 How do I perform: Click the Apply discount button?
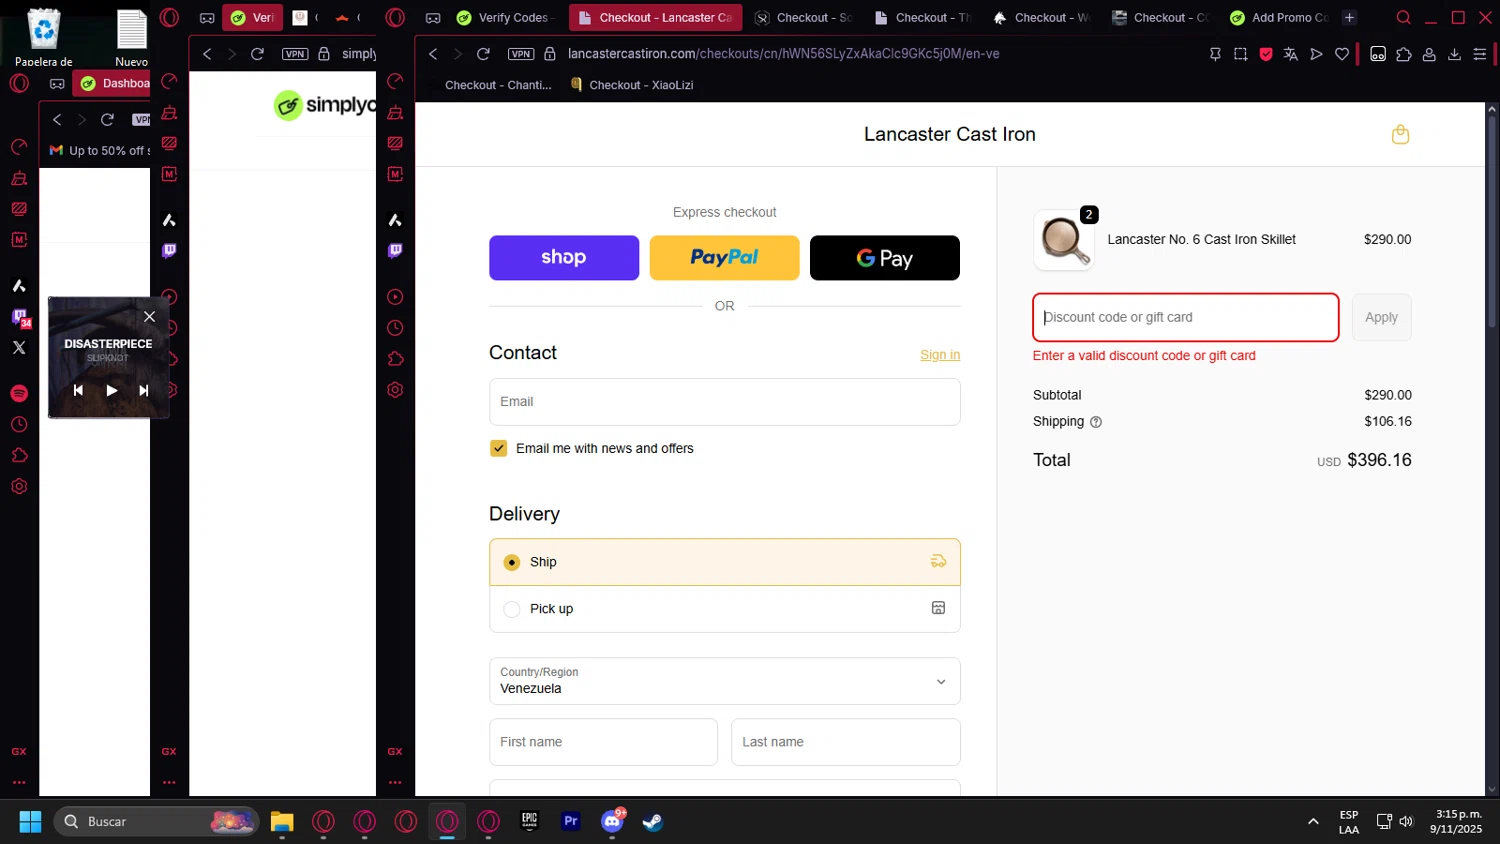[x=1381, y=317]
